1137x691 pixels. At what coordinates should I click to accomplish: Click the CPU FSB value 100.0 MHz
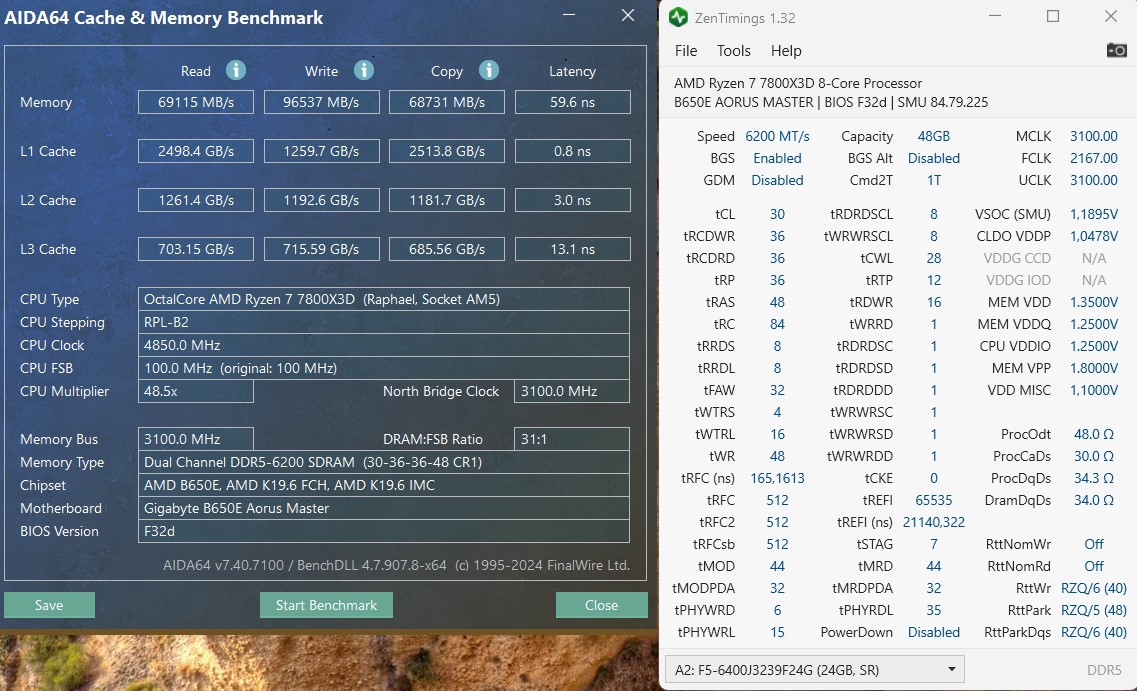click(x=384, y=368)
